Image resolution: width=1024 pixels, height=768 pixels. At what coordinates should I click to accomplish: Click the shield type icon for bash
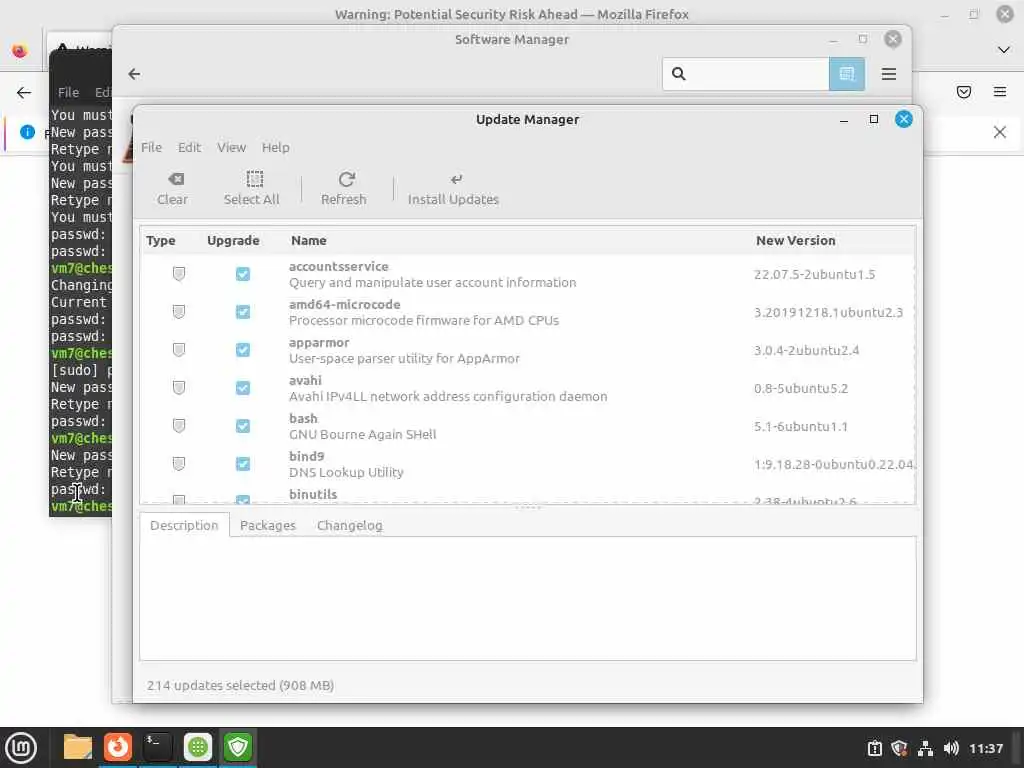click(179, 426)
